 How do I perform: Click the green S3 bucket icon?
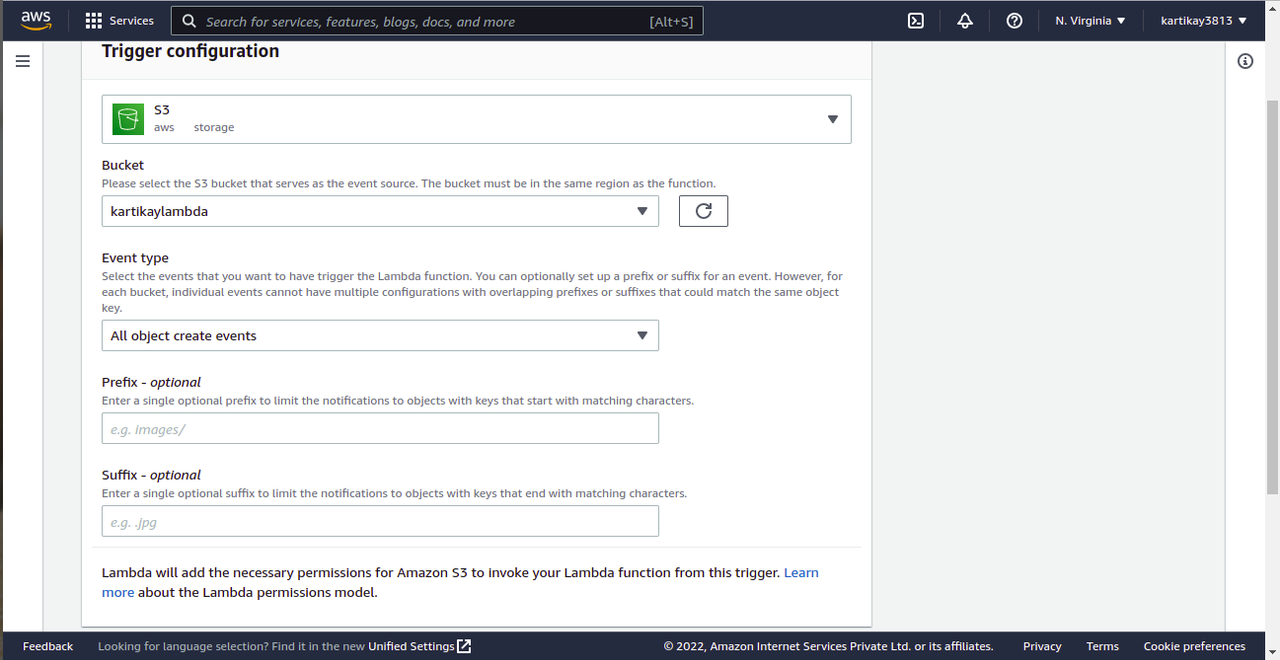[x=128, y=119]
